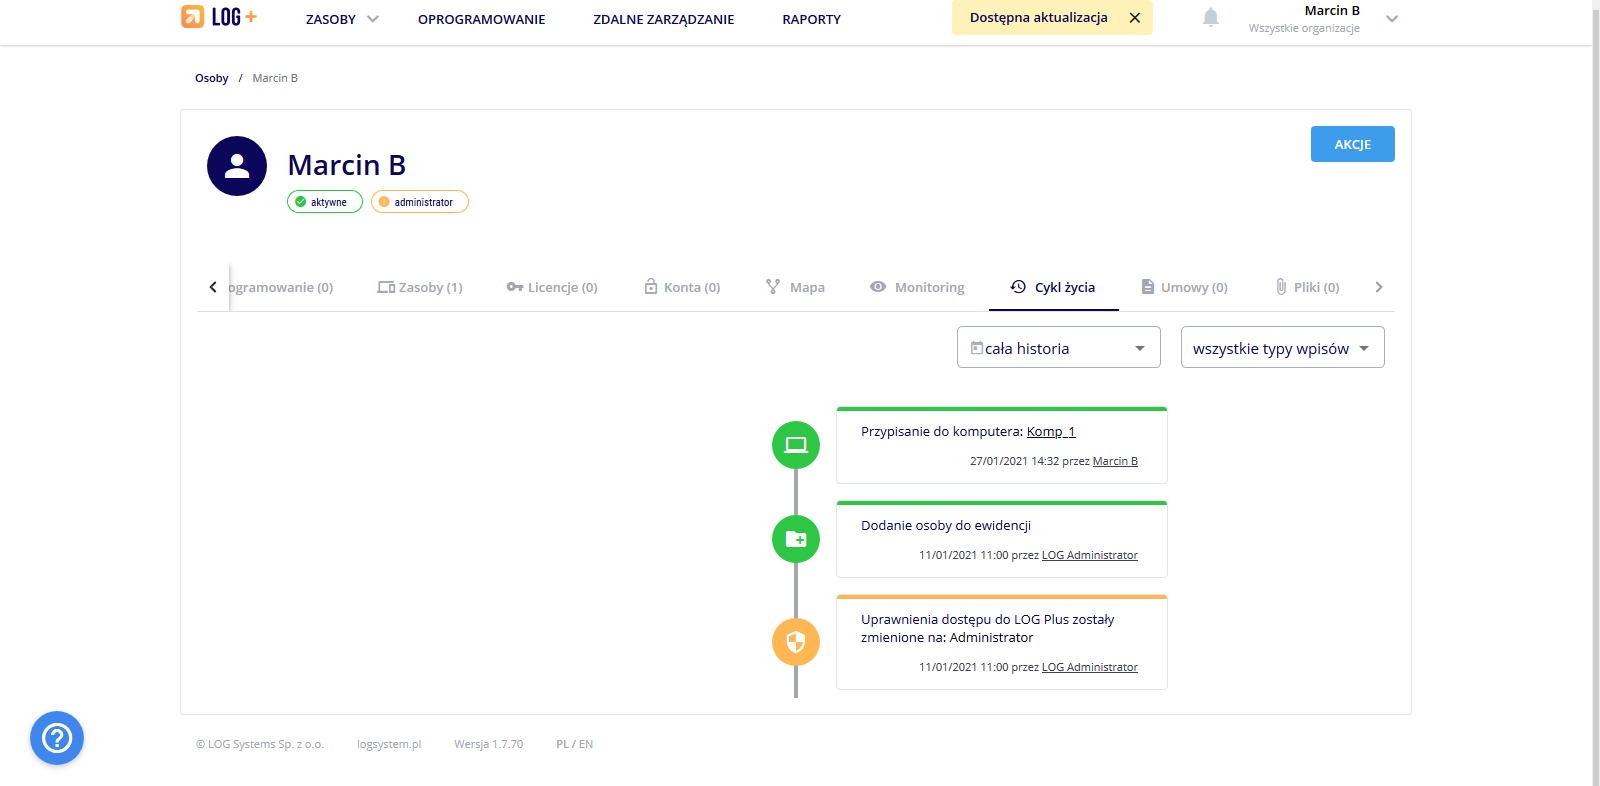Click the green folder-plus timeline icon
Viewport: 1600px width, 786px height.
coord(796,539)
